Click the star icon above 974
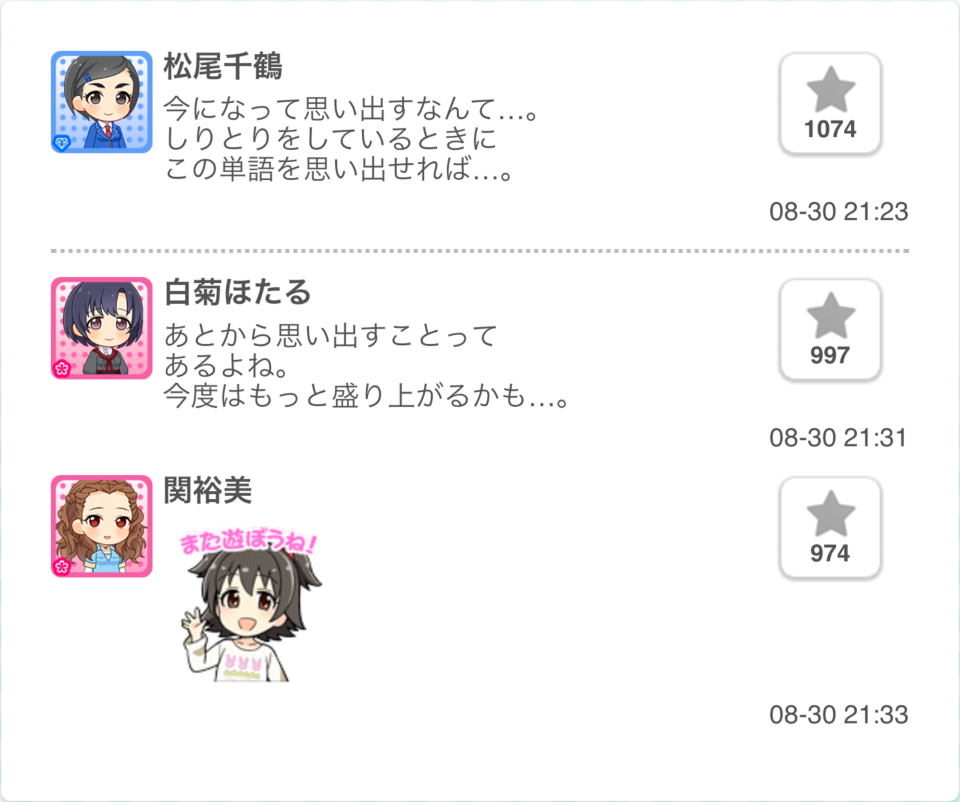960x802 pixels. click(x=831, y=514)
